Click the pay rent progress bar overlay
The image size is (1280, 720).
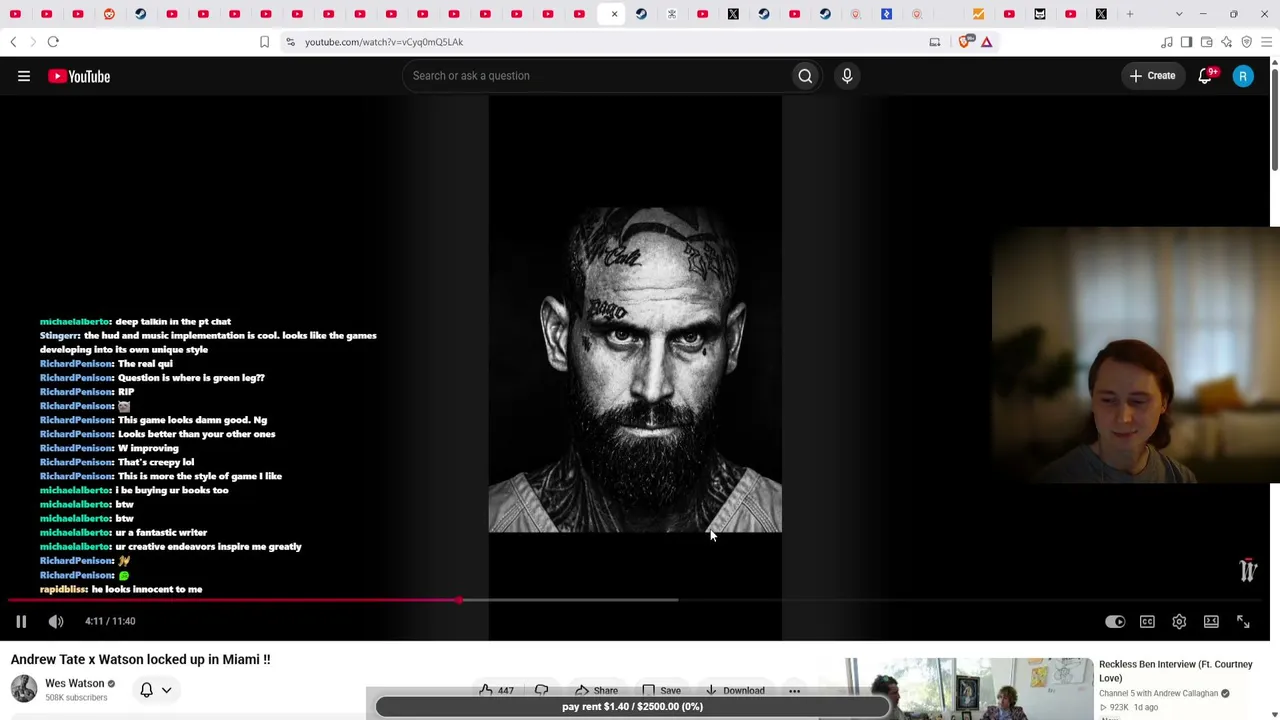click(x=632, y=706)
